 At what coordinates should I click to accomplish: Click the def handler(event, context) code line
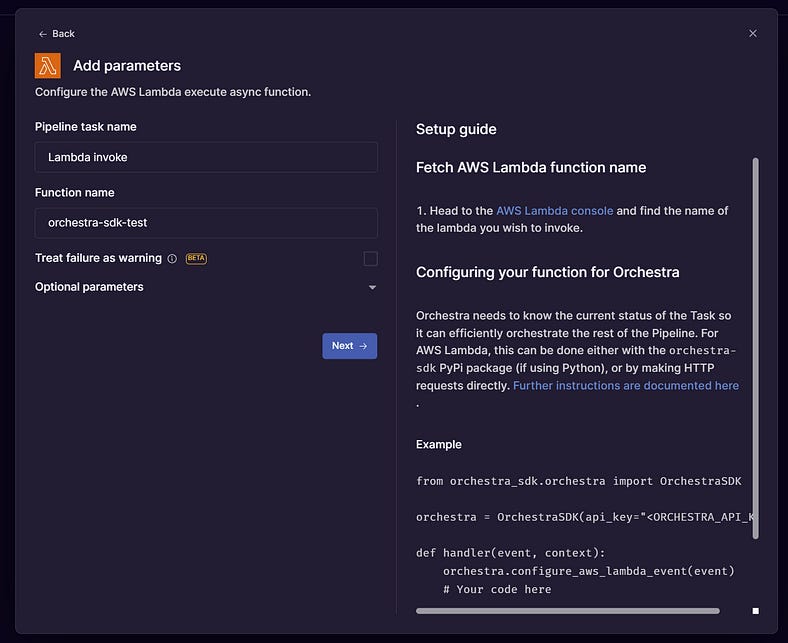[511, 553]
